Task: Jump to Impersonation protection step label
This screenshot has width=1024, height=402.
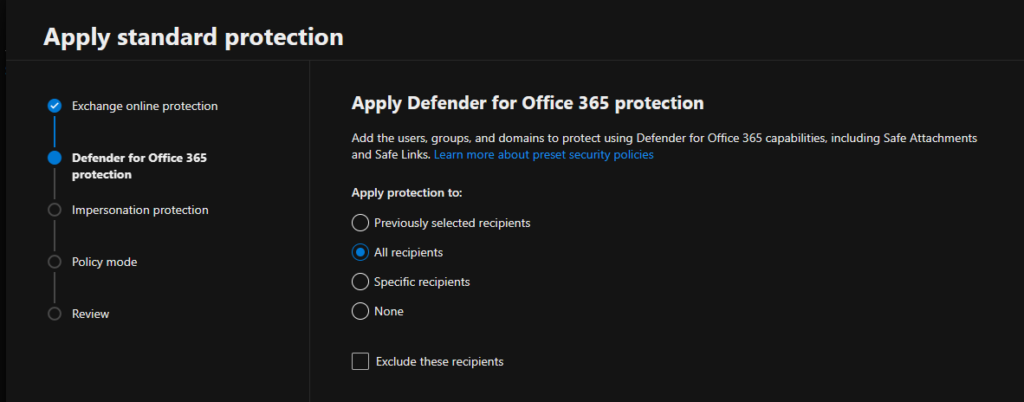Action: [x=140, y=210]
